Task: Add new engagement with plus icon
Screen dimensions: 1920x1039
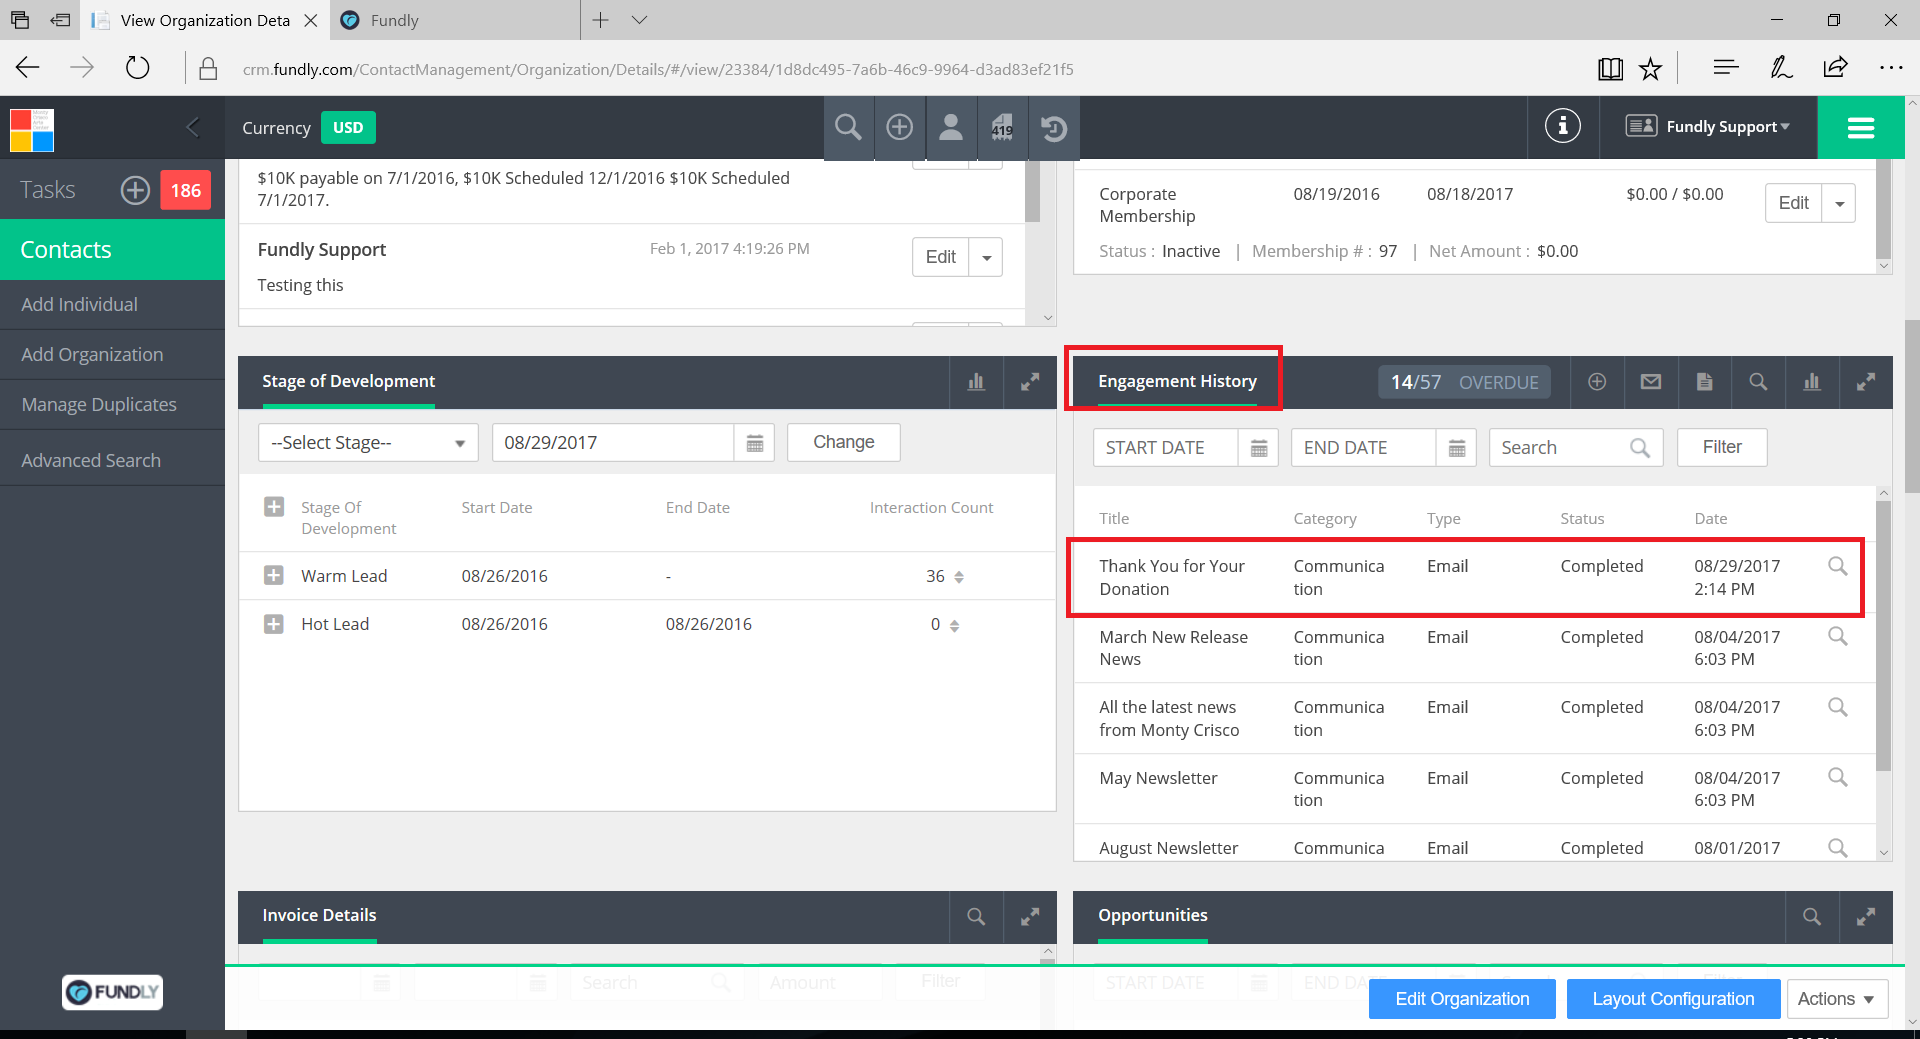Action: (x=1597, y=382)
